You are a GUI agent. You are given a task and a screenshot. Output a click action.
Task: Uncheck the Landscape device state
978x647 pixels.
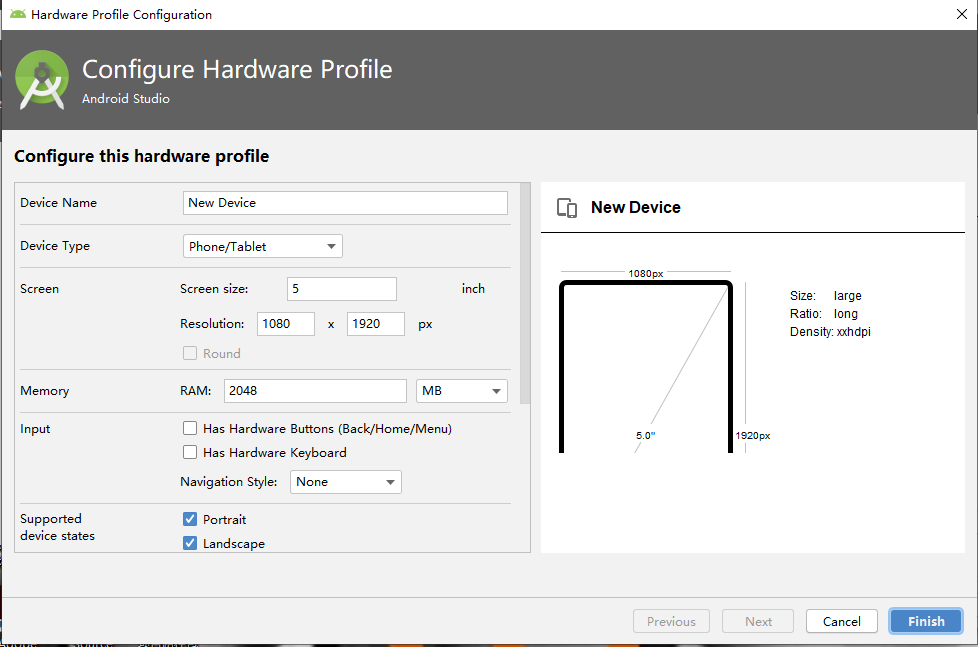click(190, 543)
